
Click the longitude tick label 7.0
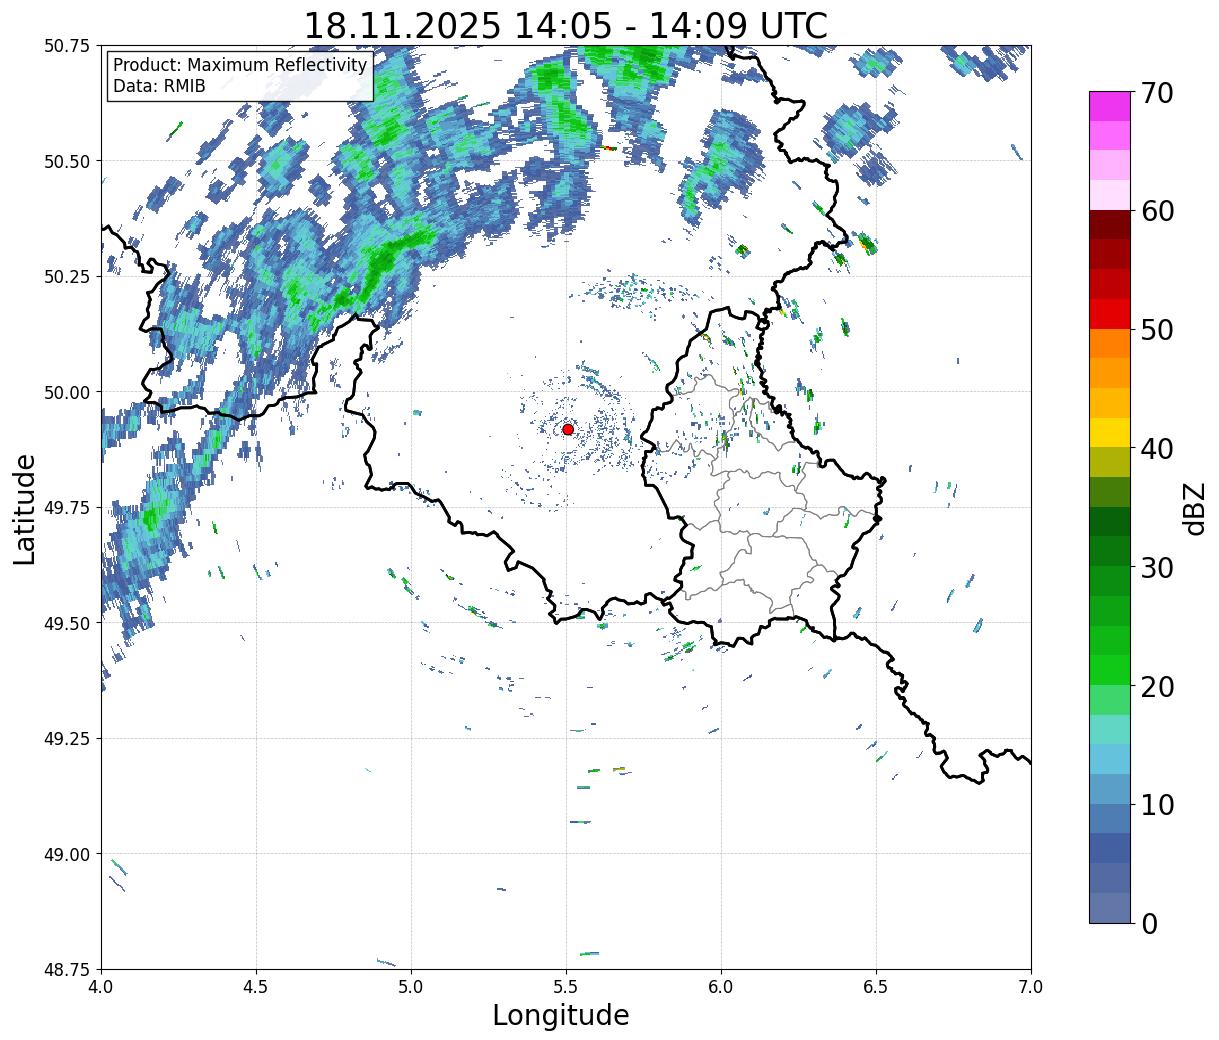pyautogui.click(x=1031, y=986)
